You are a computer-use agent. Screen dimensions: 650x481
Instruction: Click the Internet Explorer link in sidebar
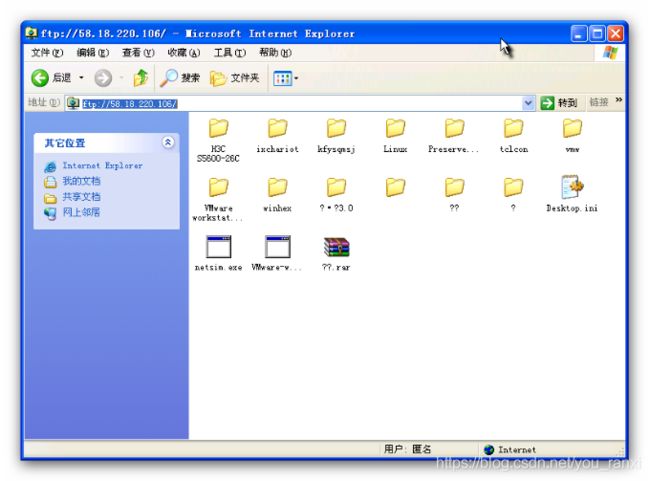(x=102, y=165)
